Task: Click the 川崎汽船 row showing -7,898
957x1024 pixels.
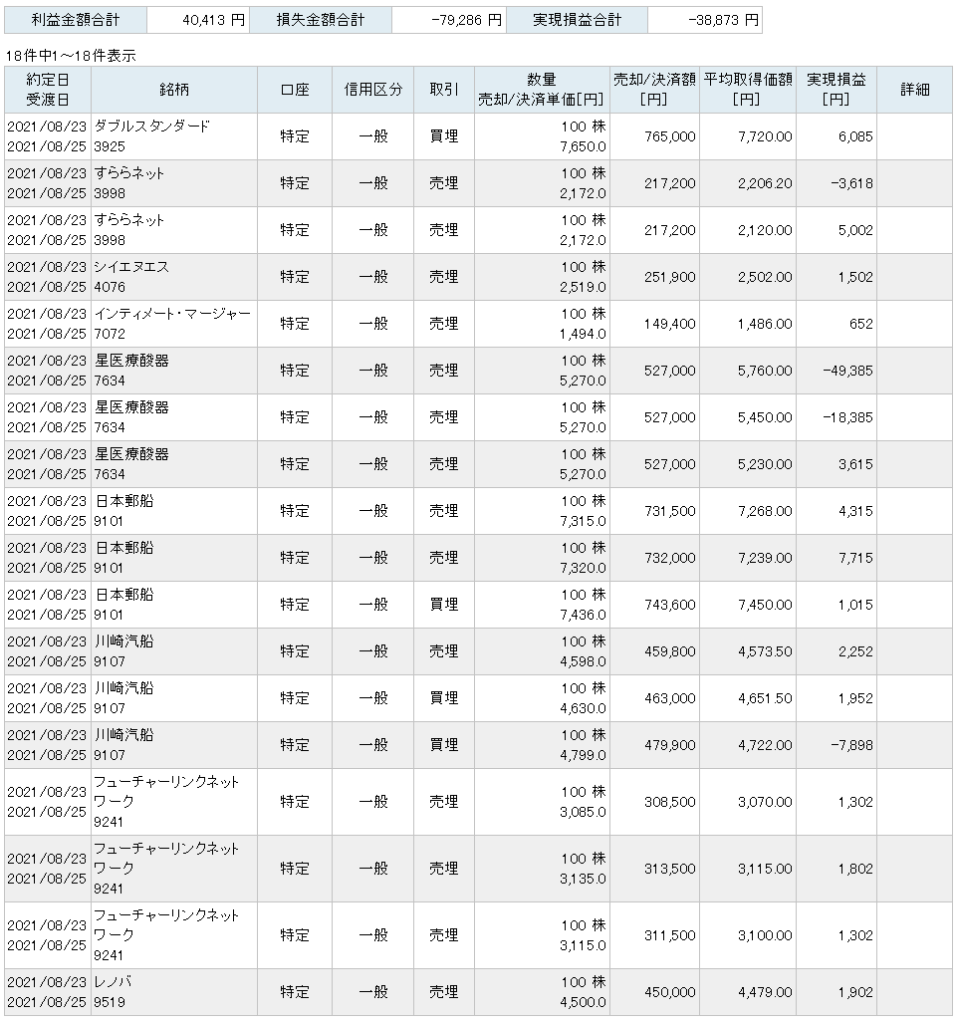Action: (x=478, y=745)
